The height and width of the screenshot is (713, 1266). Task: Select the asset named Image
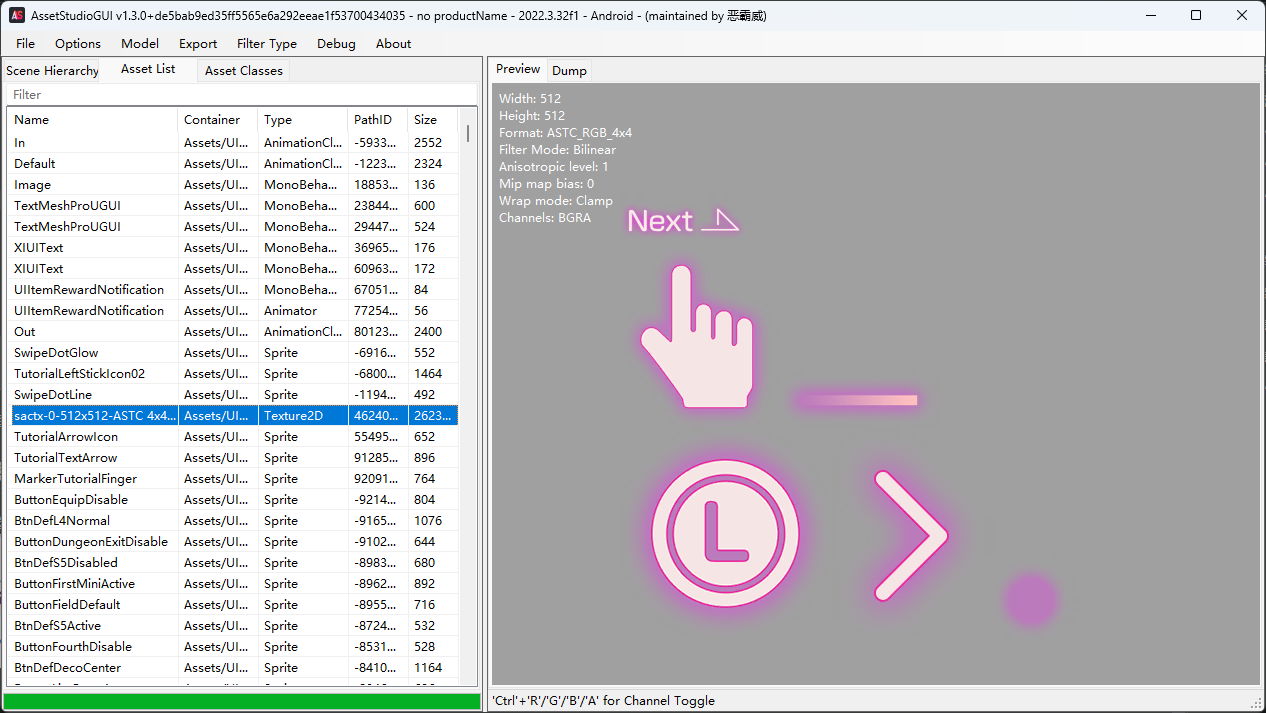tap(235, 185)
